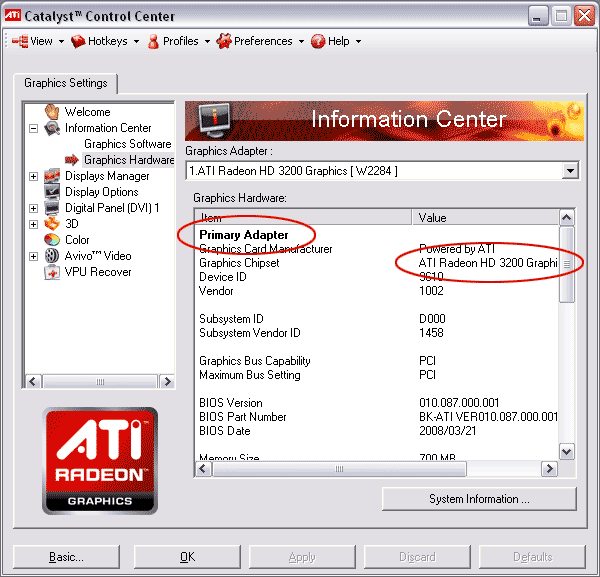Screen dimensions: 600x577
Task: Expand the Displays Manager node
Action: [34, 176]
